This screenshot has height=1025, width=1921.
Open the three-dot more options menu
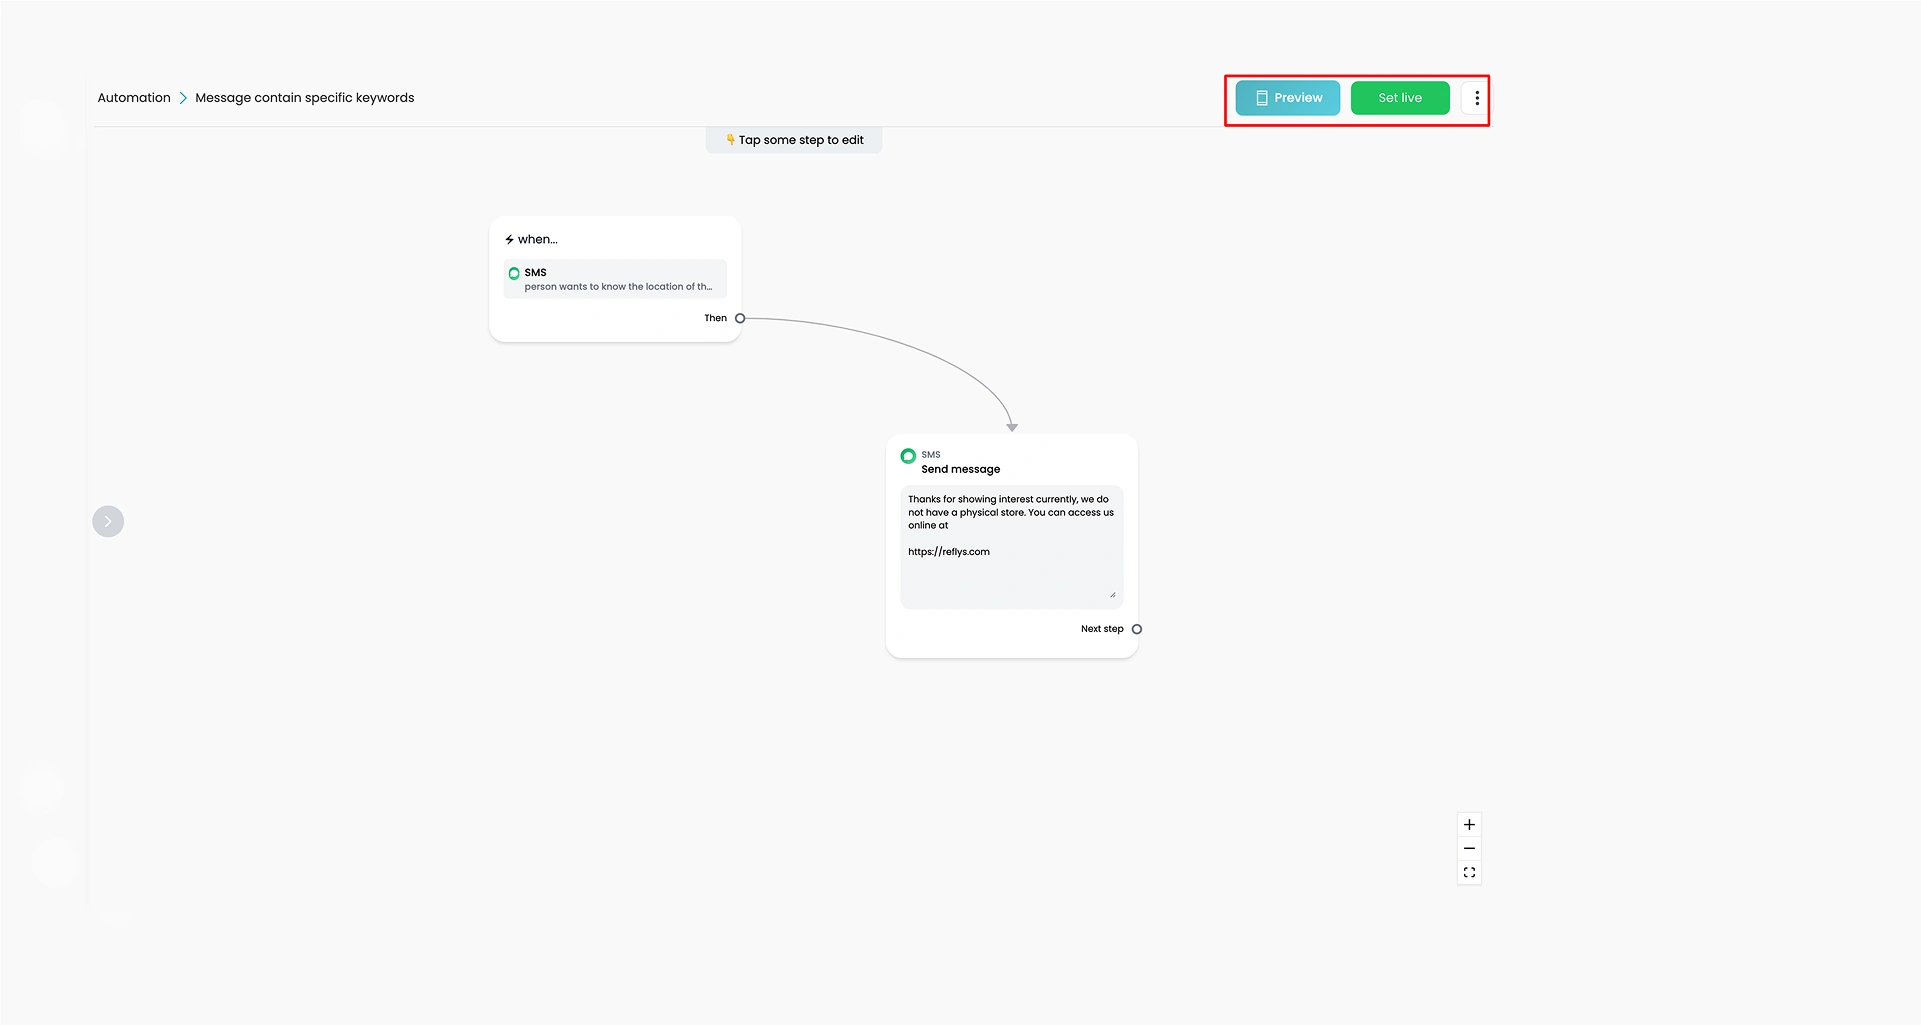tap(1476, 98)
